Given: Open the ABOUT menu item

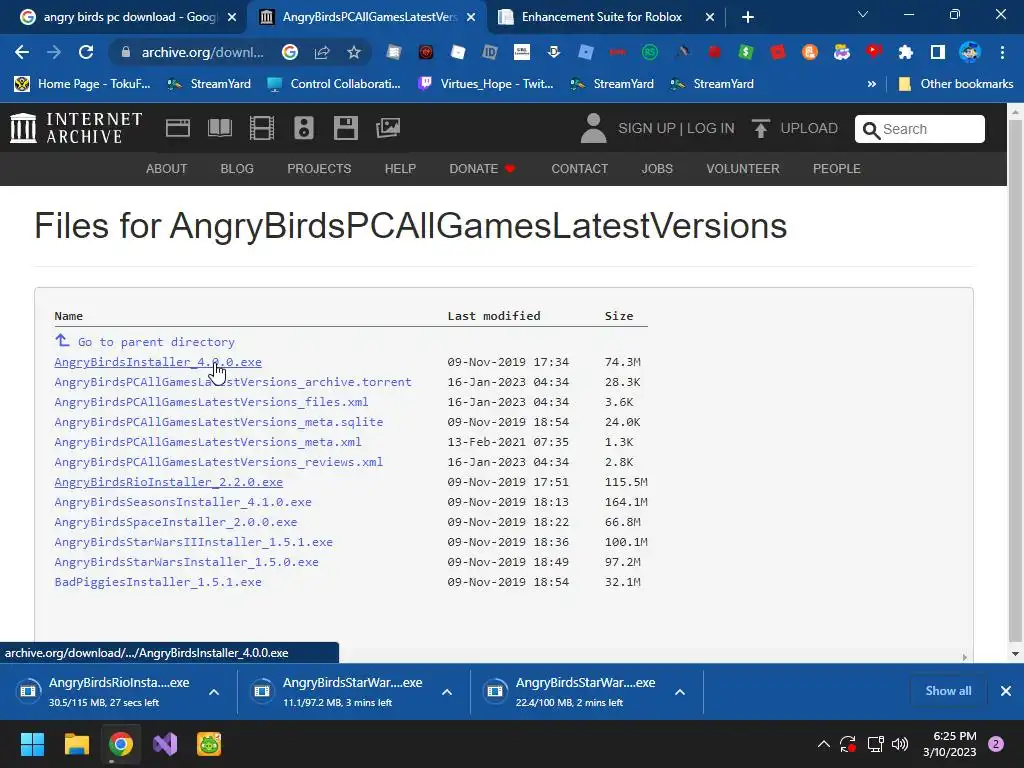Looking at the screenshot, I should 167,168.
